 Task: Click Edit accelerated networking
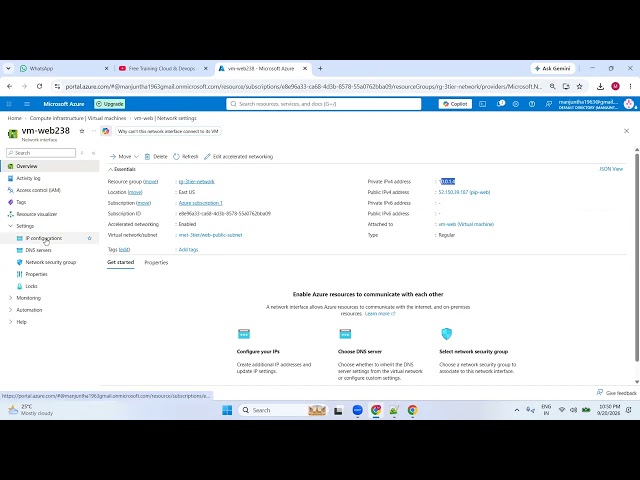pos(238,156)
